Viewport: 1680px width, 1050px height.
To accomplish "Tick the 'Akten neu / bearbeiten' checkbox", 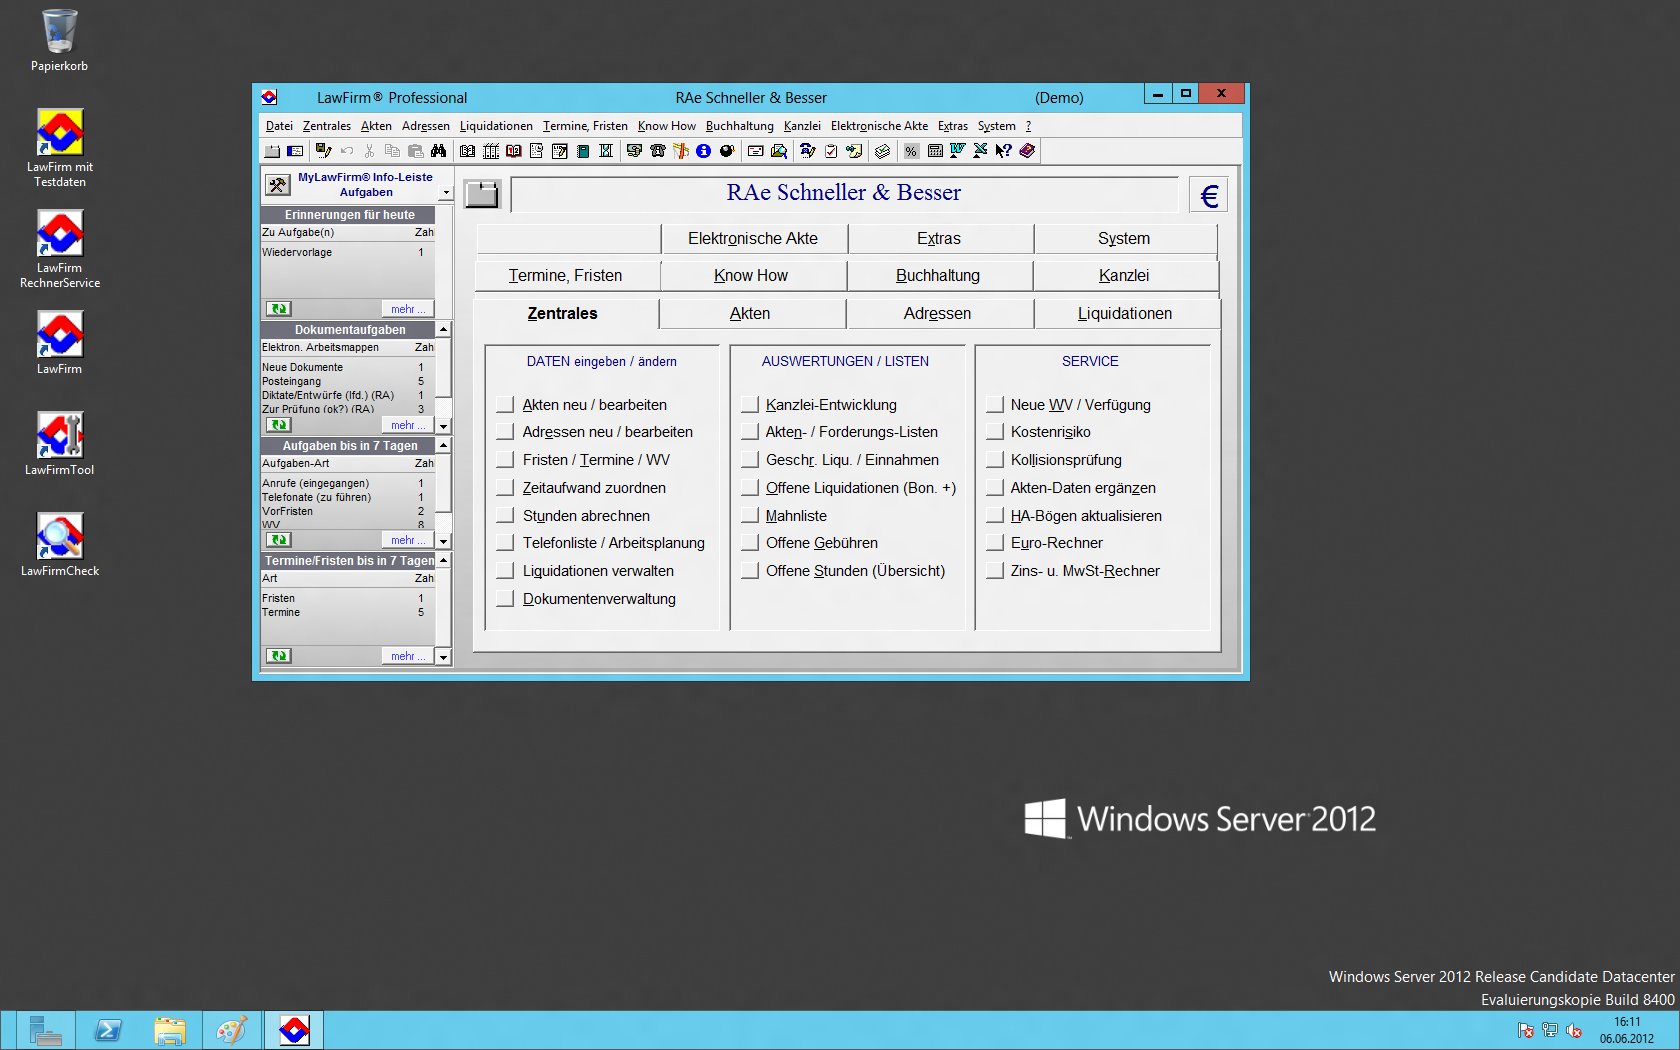I will tap(505, 405).
